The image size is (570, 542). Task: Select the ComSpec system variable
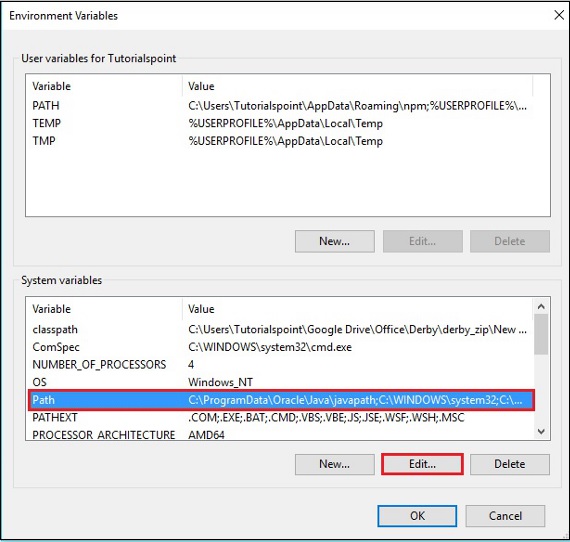click(279, 347)
